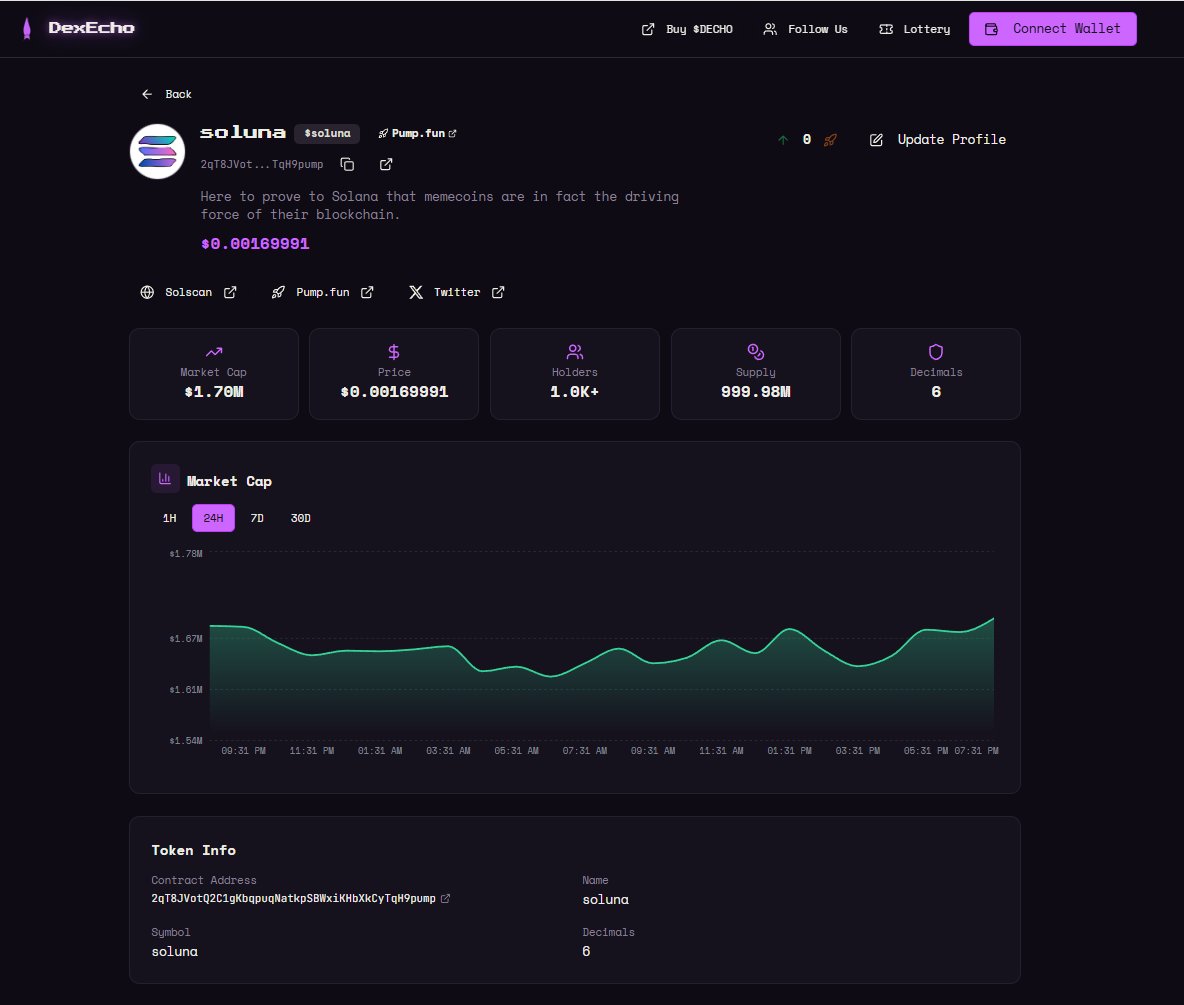Click the chart line near 01:31 PM peak

coord(790,629)
